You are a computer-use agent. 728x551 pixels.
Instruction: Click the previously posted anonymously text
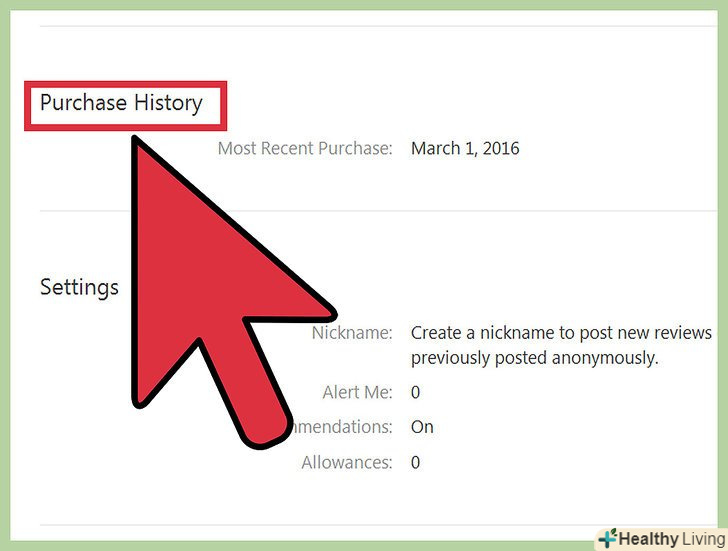(534, 358)
